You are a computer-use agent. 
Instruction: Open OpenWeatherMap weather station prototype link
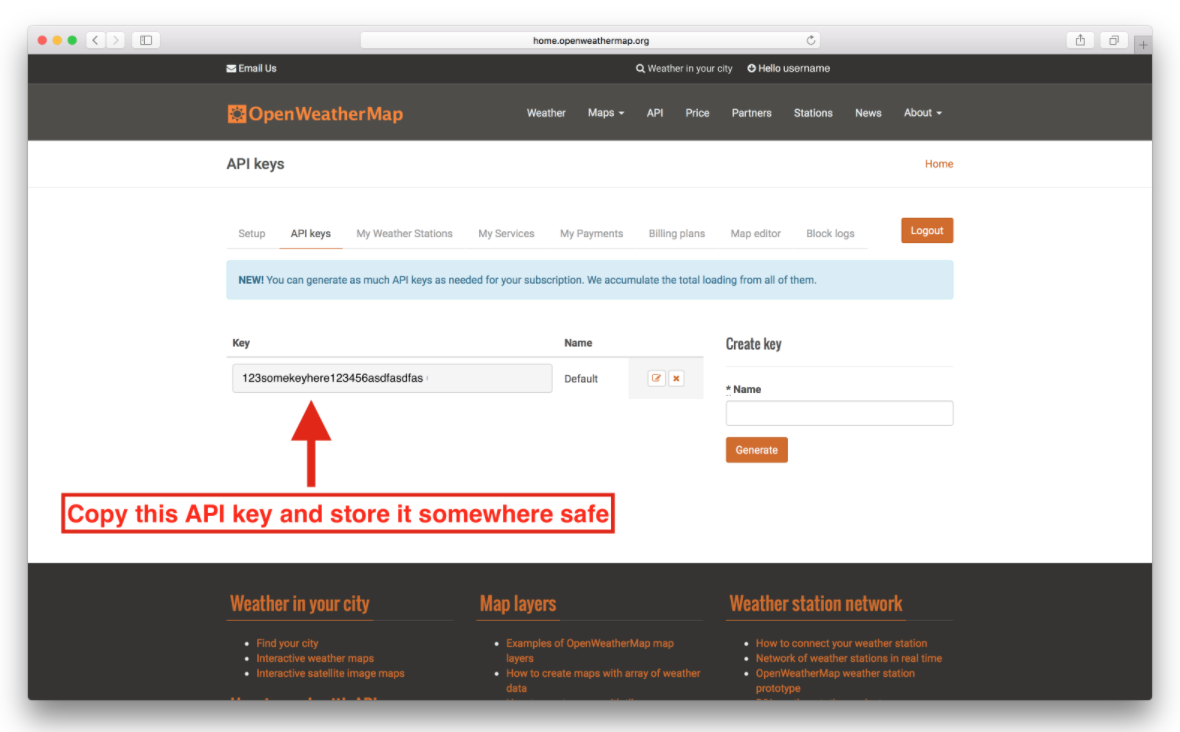(x=835, y=681)
